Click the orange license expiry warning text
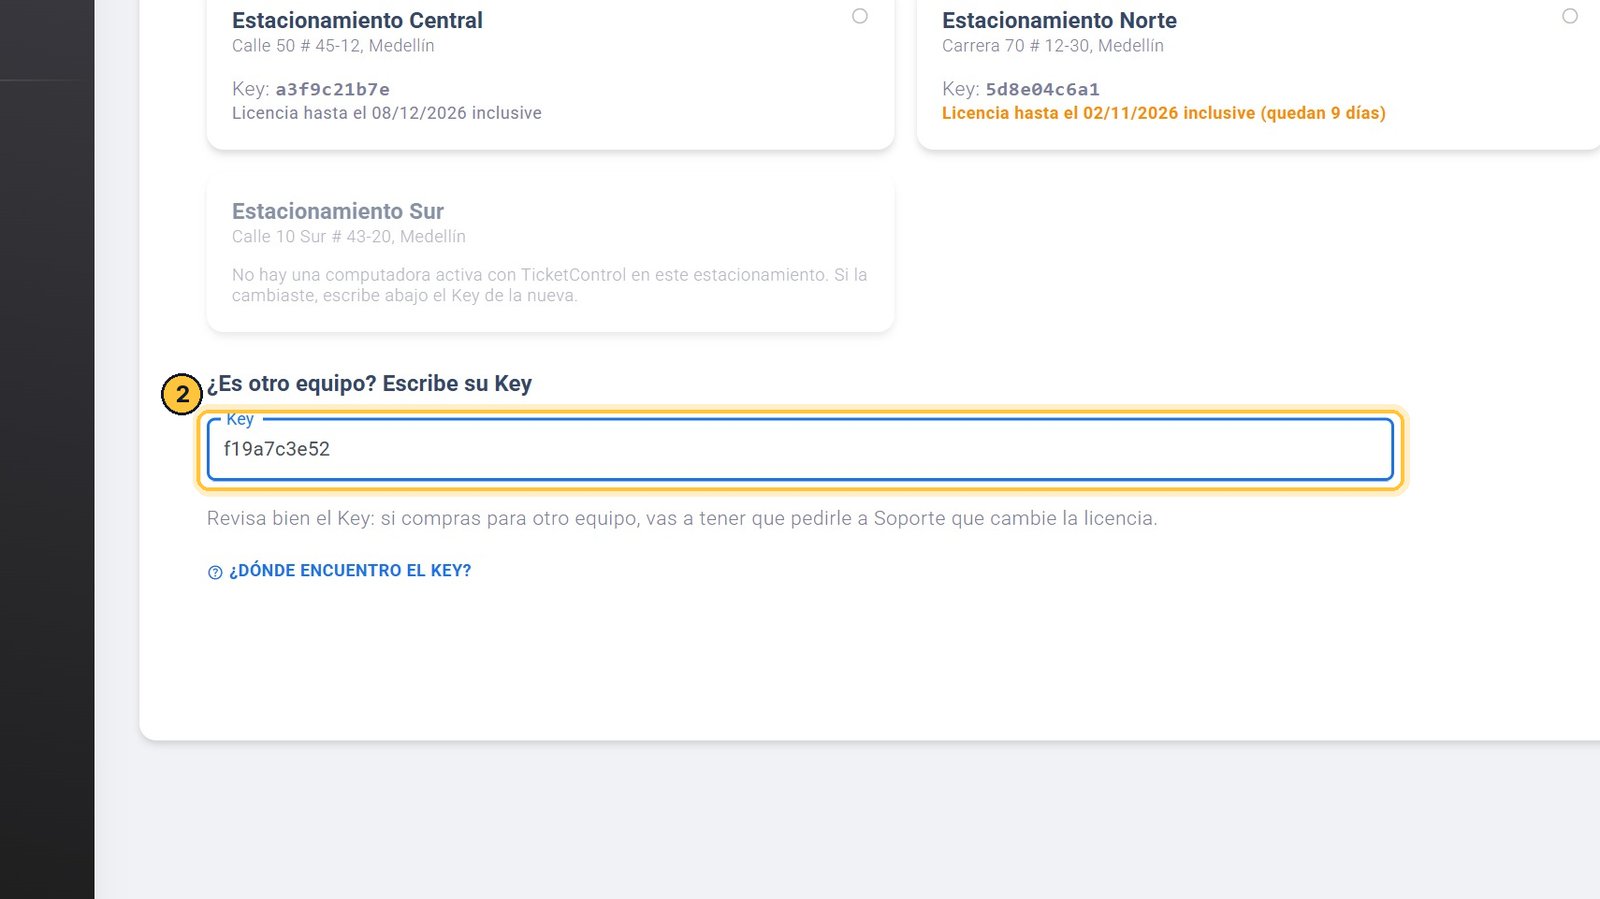This screenshot has height=899, width=1600. [1164, 113]
